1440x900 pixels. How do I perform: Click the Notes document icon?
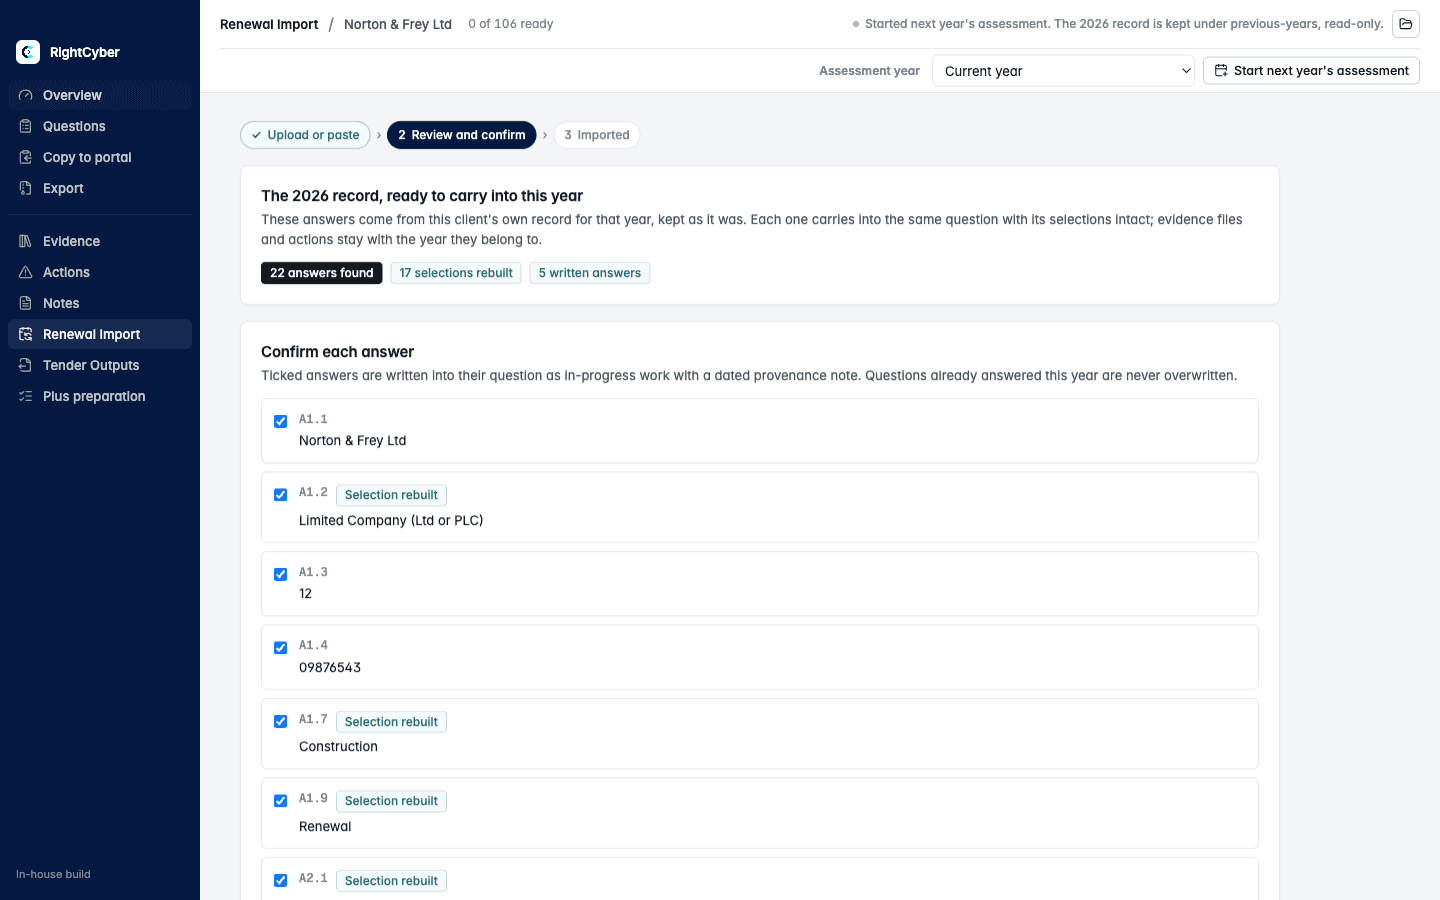26,303
